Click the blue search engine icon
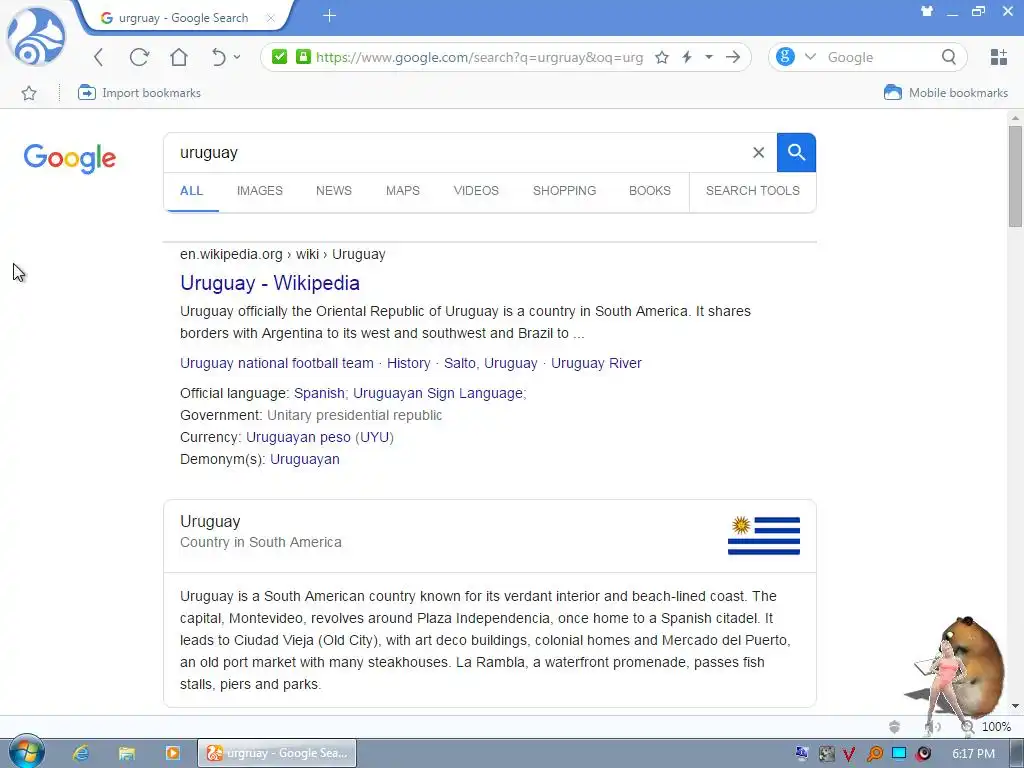The image size is (1024, 768). [x=786, y=57]
